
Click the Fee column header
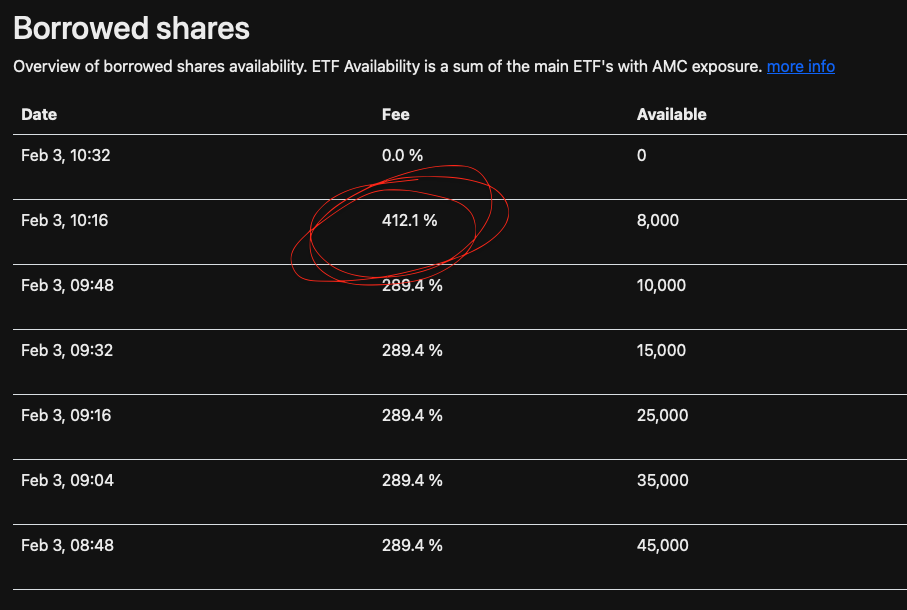tap(396, 114)
